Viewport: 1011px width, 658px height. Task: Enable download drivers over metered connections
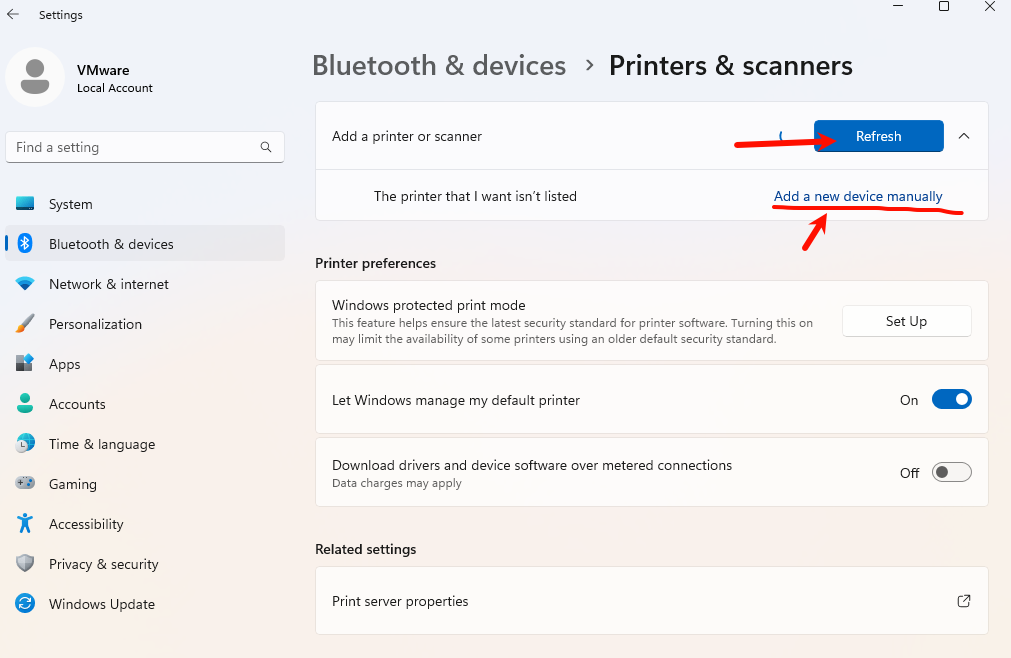pyautogui.click(x=951, y=473)
